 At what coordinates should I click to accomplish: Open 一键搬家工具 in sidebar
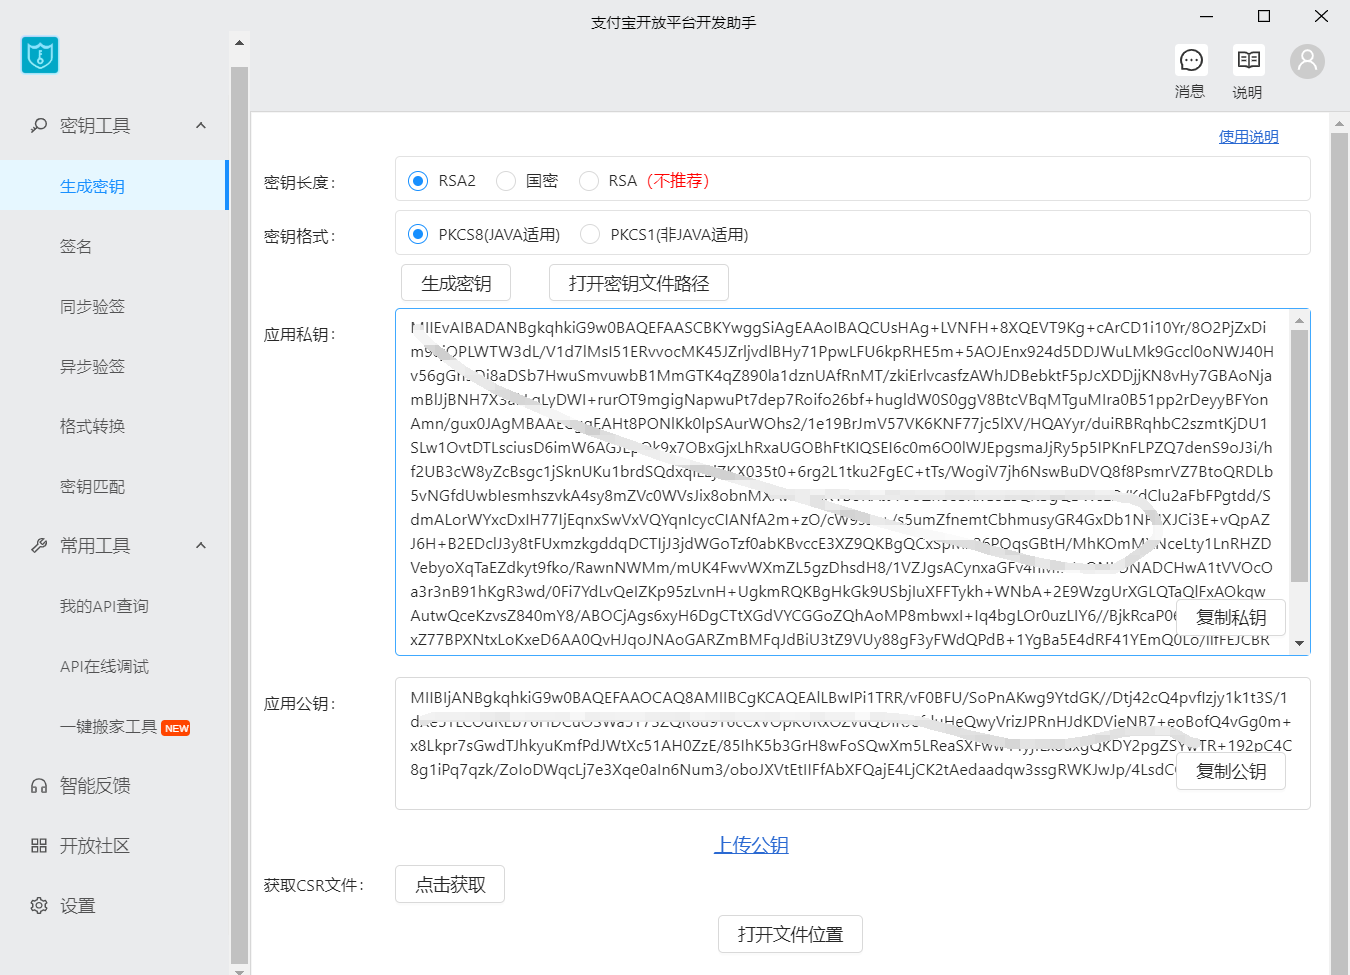click(114, 726)
